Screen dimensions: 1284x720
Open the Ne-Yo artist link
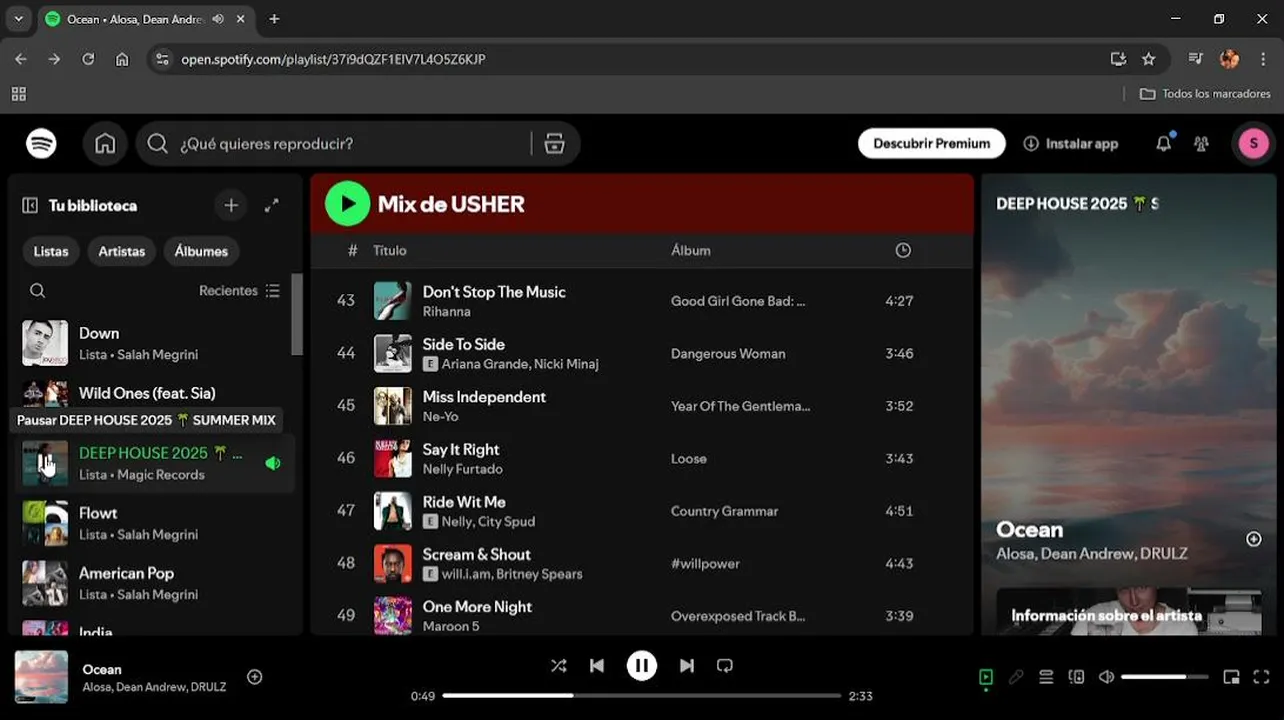440,417
